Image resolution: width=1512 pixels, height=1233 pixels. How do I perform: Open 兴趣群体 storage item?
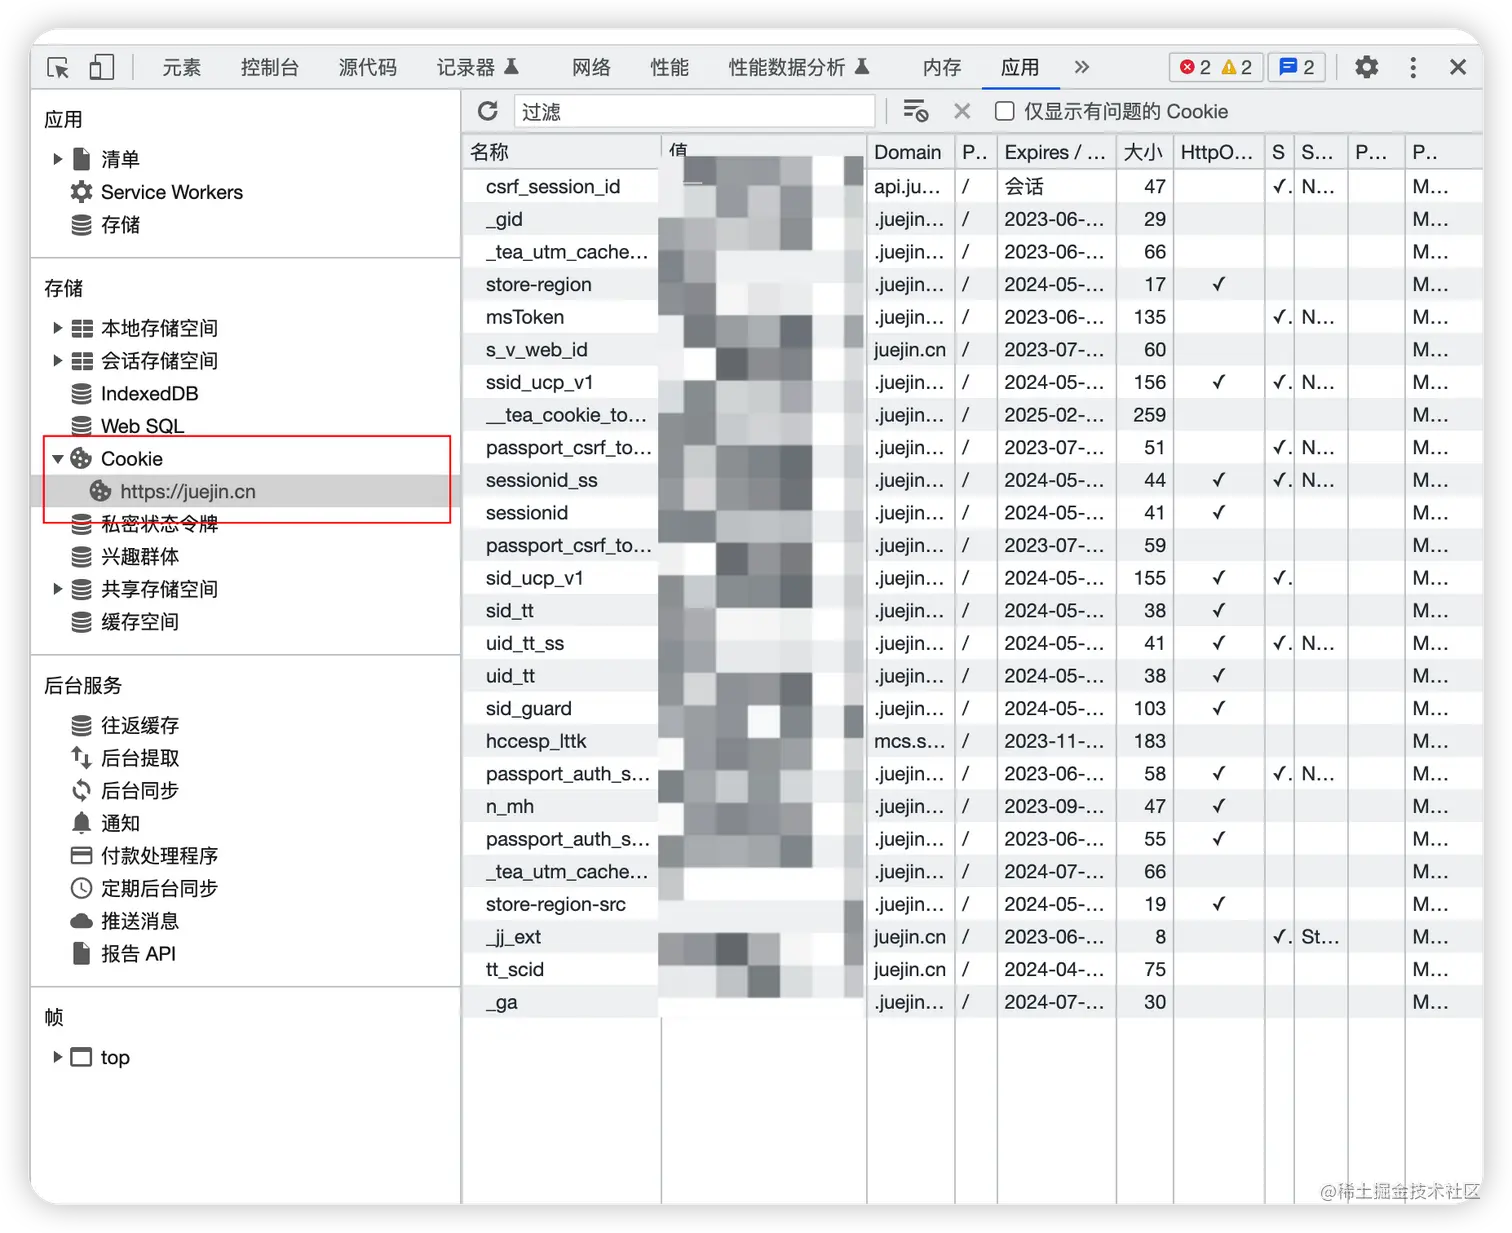click(x=140, y=556)
